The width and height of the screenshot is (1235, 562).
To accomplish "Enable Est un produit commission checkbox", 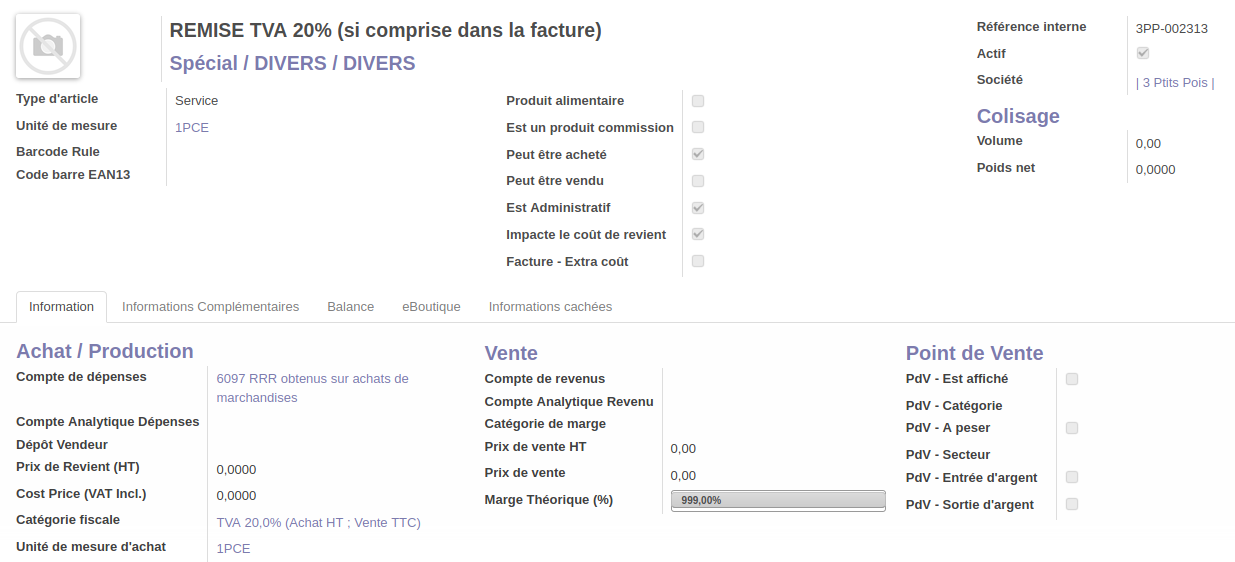I will click(698, 127).
